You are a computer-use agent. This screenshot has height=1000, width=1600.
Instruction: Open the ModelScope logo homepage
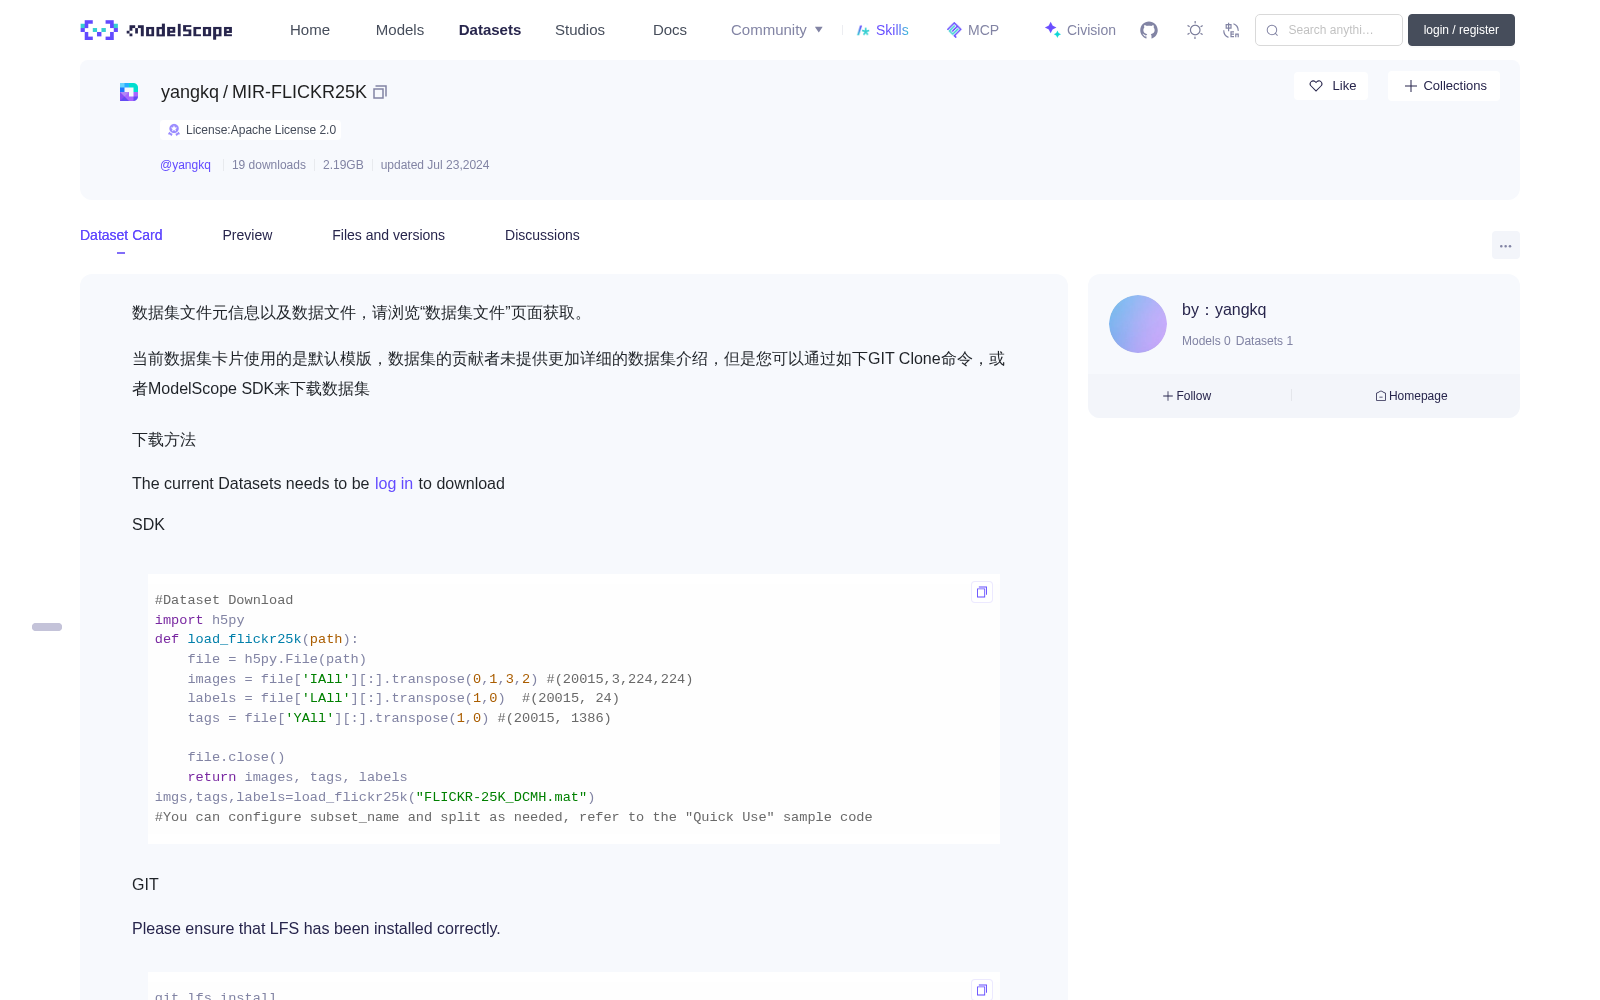pyautogui.click(x=157, y=30)
